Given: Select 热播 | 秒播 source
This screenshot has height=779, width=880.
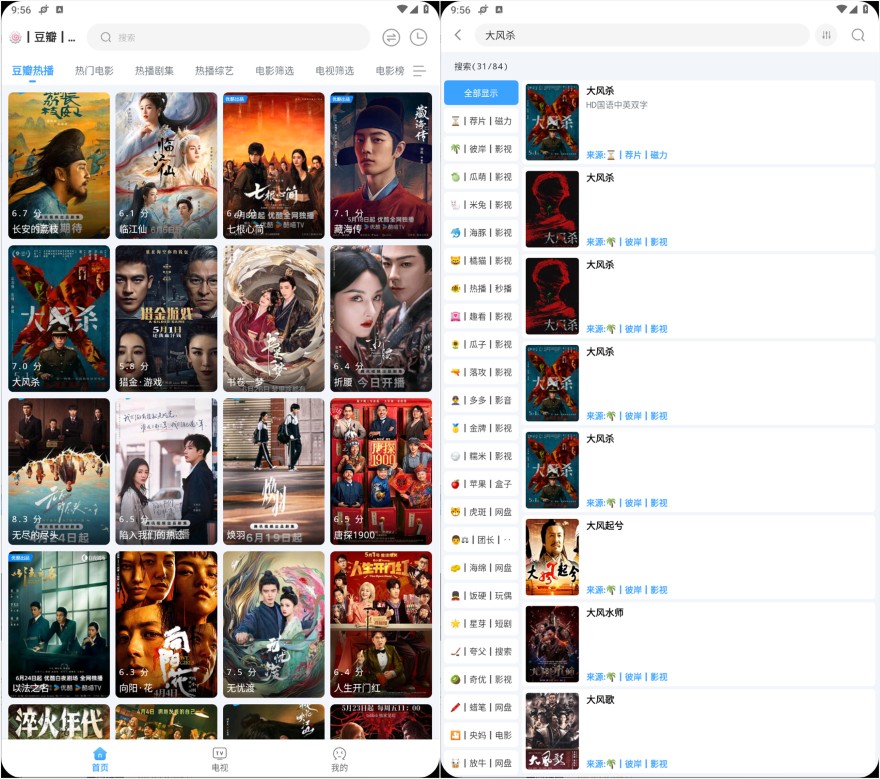Looking at the screenshot, I should point(481,288).
